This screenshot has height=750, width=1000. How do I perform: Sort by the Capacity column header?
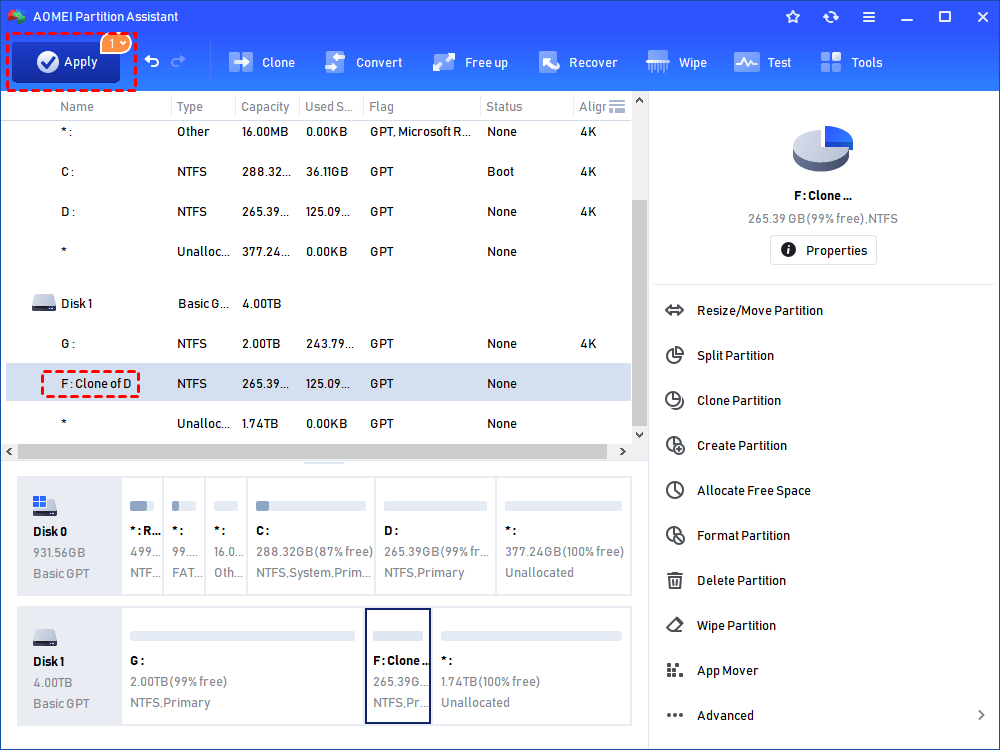coord(265,107)
